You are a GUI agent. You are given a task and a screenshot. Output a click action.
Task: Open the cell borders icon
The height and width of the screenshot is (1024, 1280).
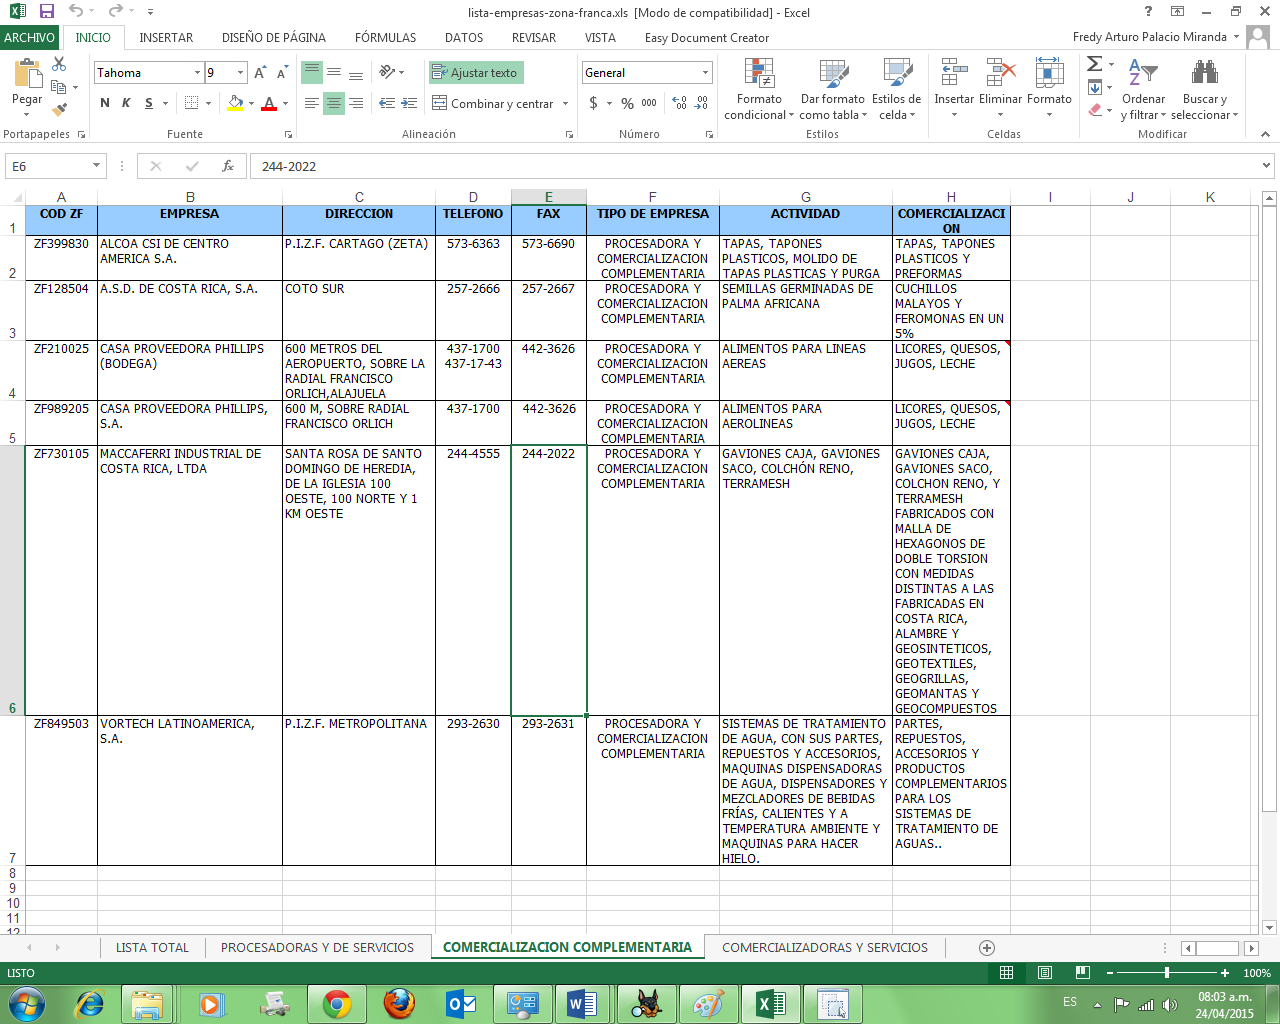[192, 103]
